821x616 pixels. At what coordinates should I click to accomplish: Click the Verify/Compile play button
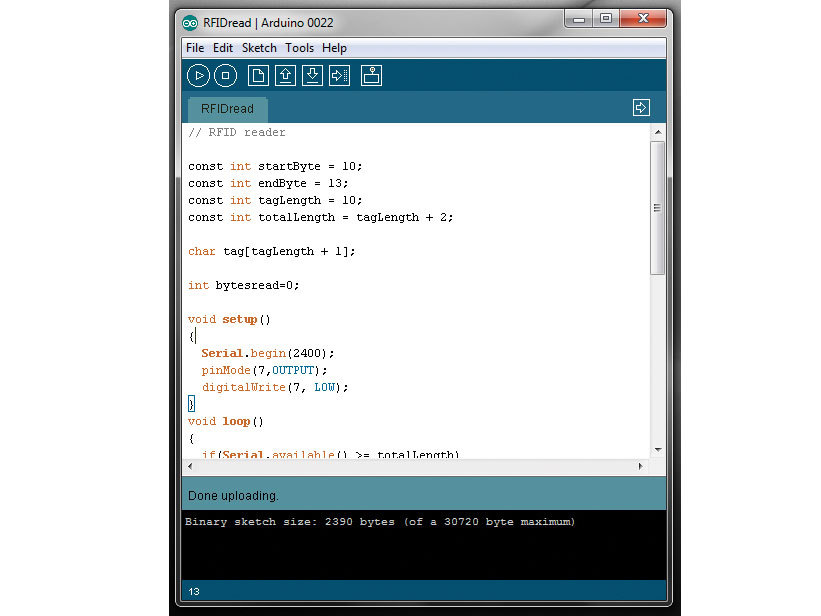pos(198,76)
